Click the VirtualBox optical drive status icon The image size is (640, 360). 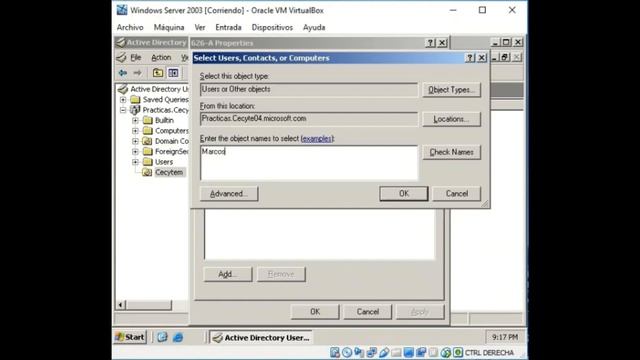(x=347, y=352)
